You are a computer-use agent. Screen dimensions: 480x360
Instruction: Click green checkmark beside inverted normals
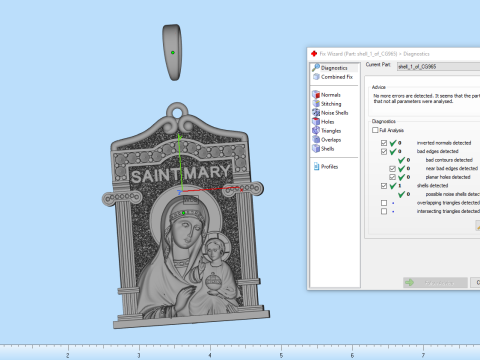[393, 143]
